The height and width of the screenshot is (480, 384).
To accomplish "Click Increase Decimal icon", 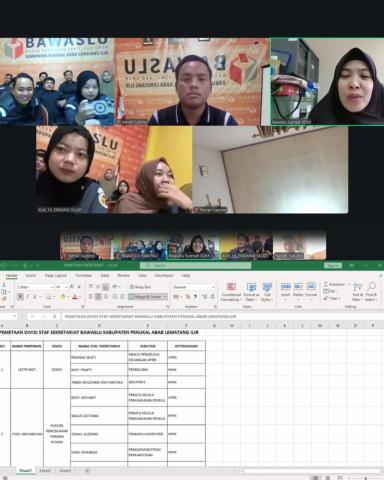I will [204, 297].
